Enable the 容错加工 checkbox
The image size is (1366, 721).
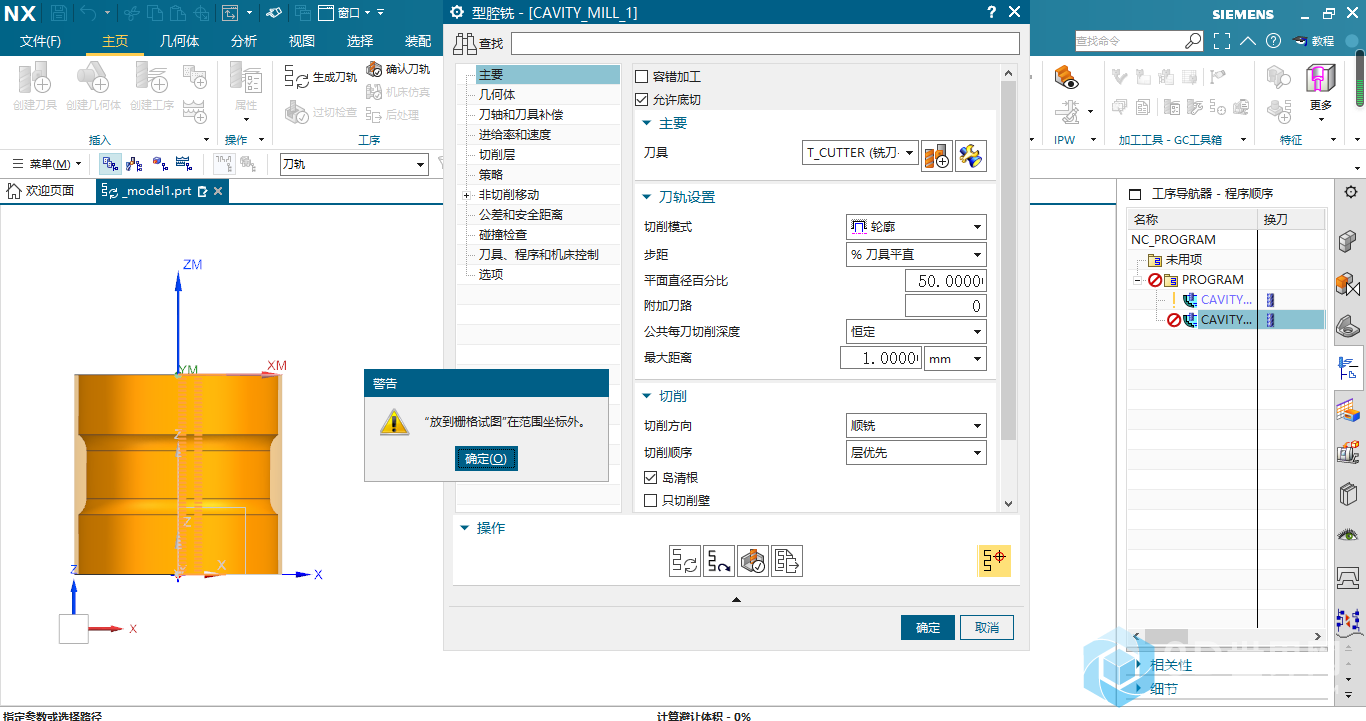pyautogui.click(x=642, y=77)
